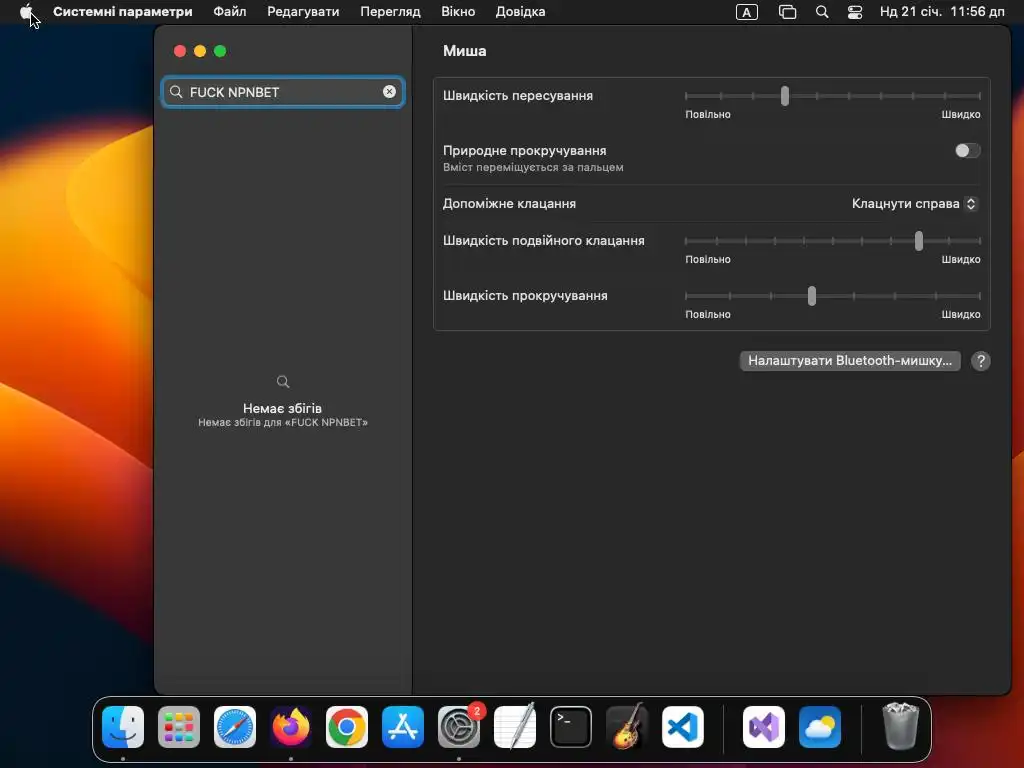The height and width of the screenshot is (768, 1024).
Task: Open Terminal from the Dock
Action: coord(571,727)
